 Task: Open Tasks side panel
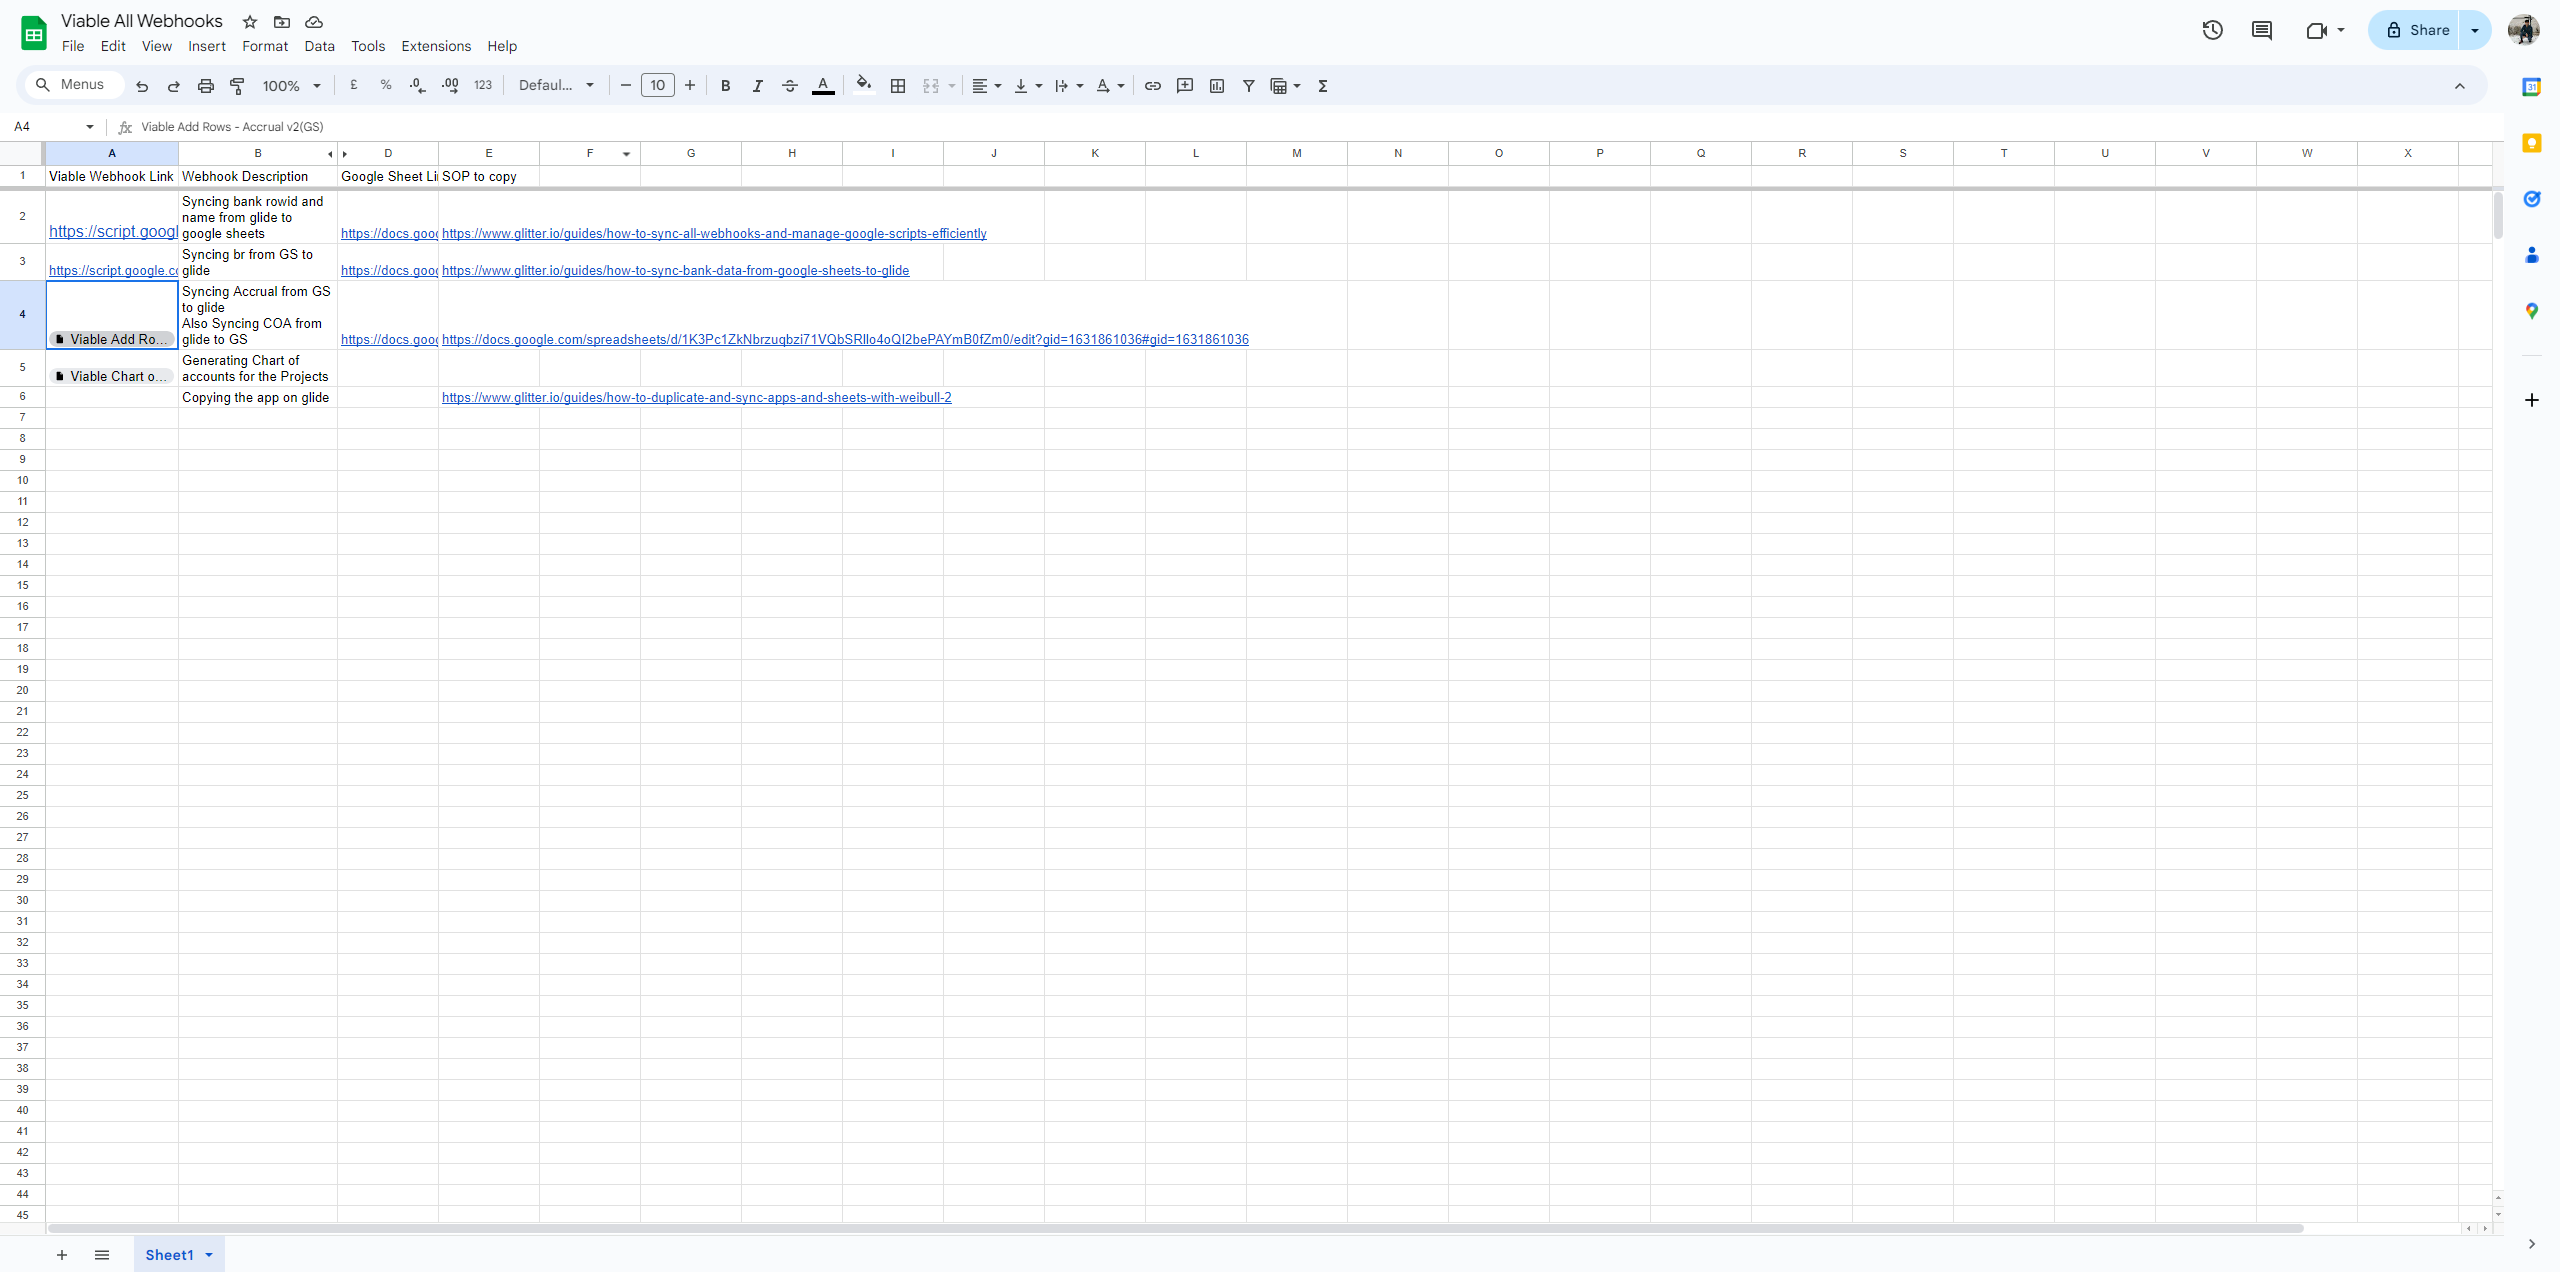click(2532, 199)
